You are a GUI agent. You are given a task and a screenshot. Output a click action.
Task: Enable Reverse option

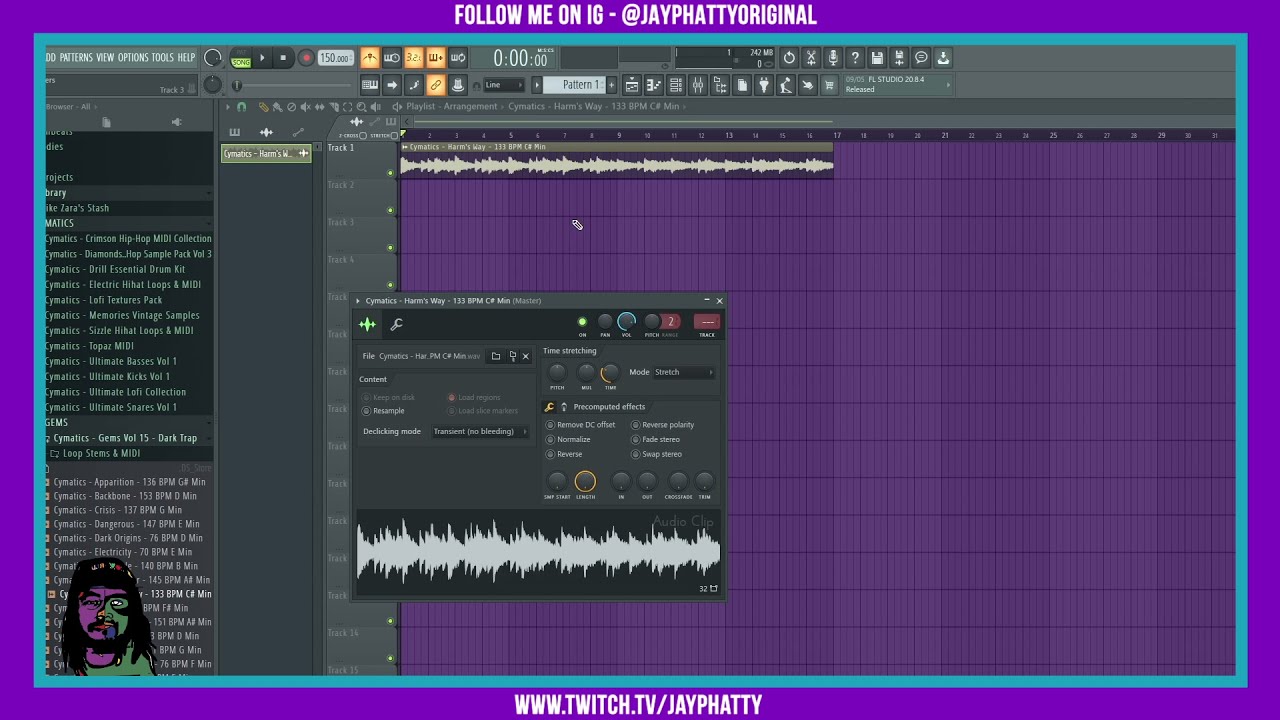[x=564, y=454]
